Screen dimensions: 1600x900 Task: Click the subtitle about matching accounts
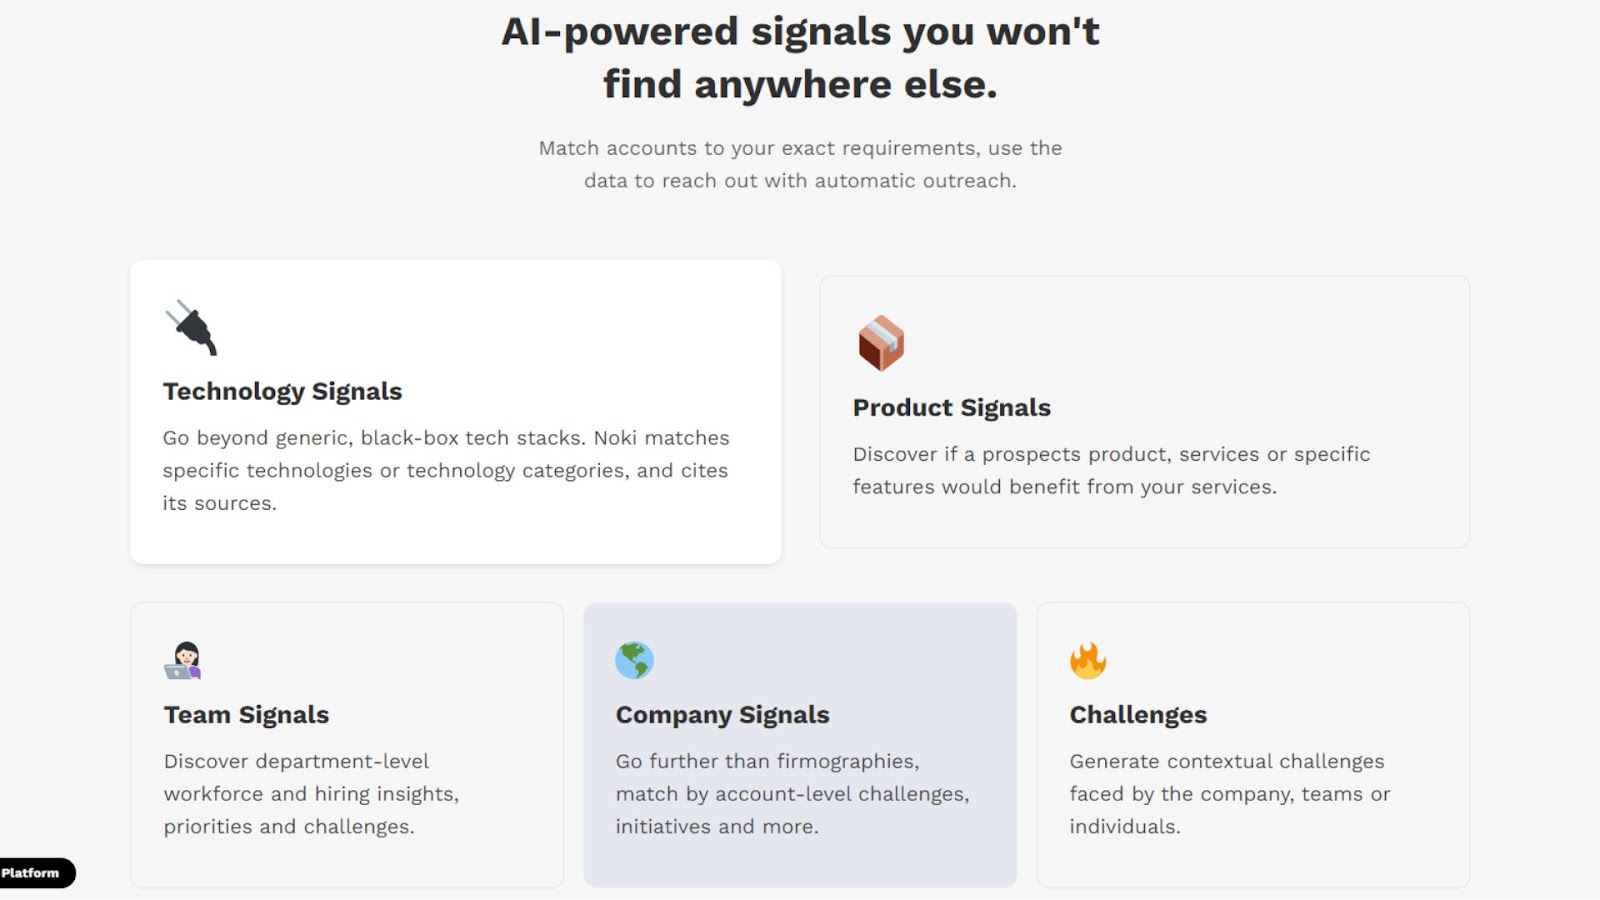(x=800, y=164)
